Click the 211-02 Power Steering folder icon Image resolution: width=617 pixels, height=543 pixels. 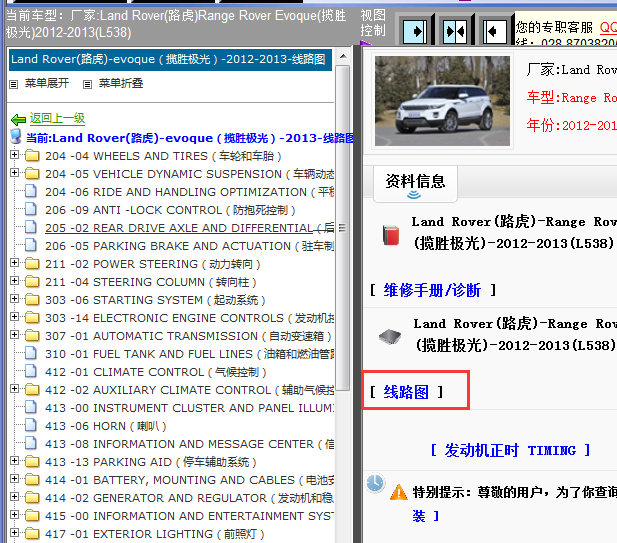[x=32, y=264]
